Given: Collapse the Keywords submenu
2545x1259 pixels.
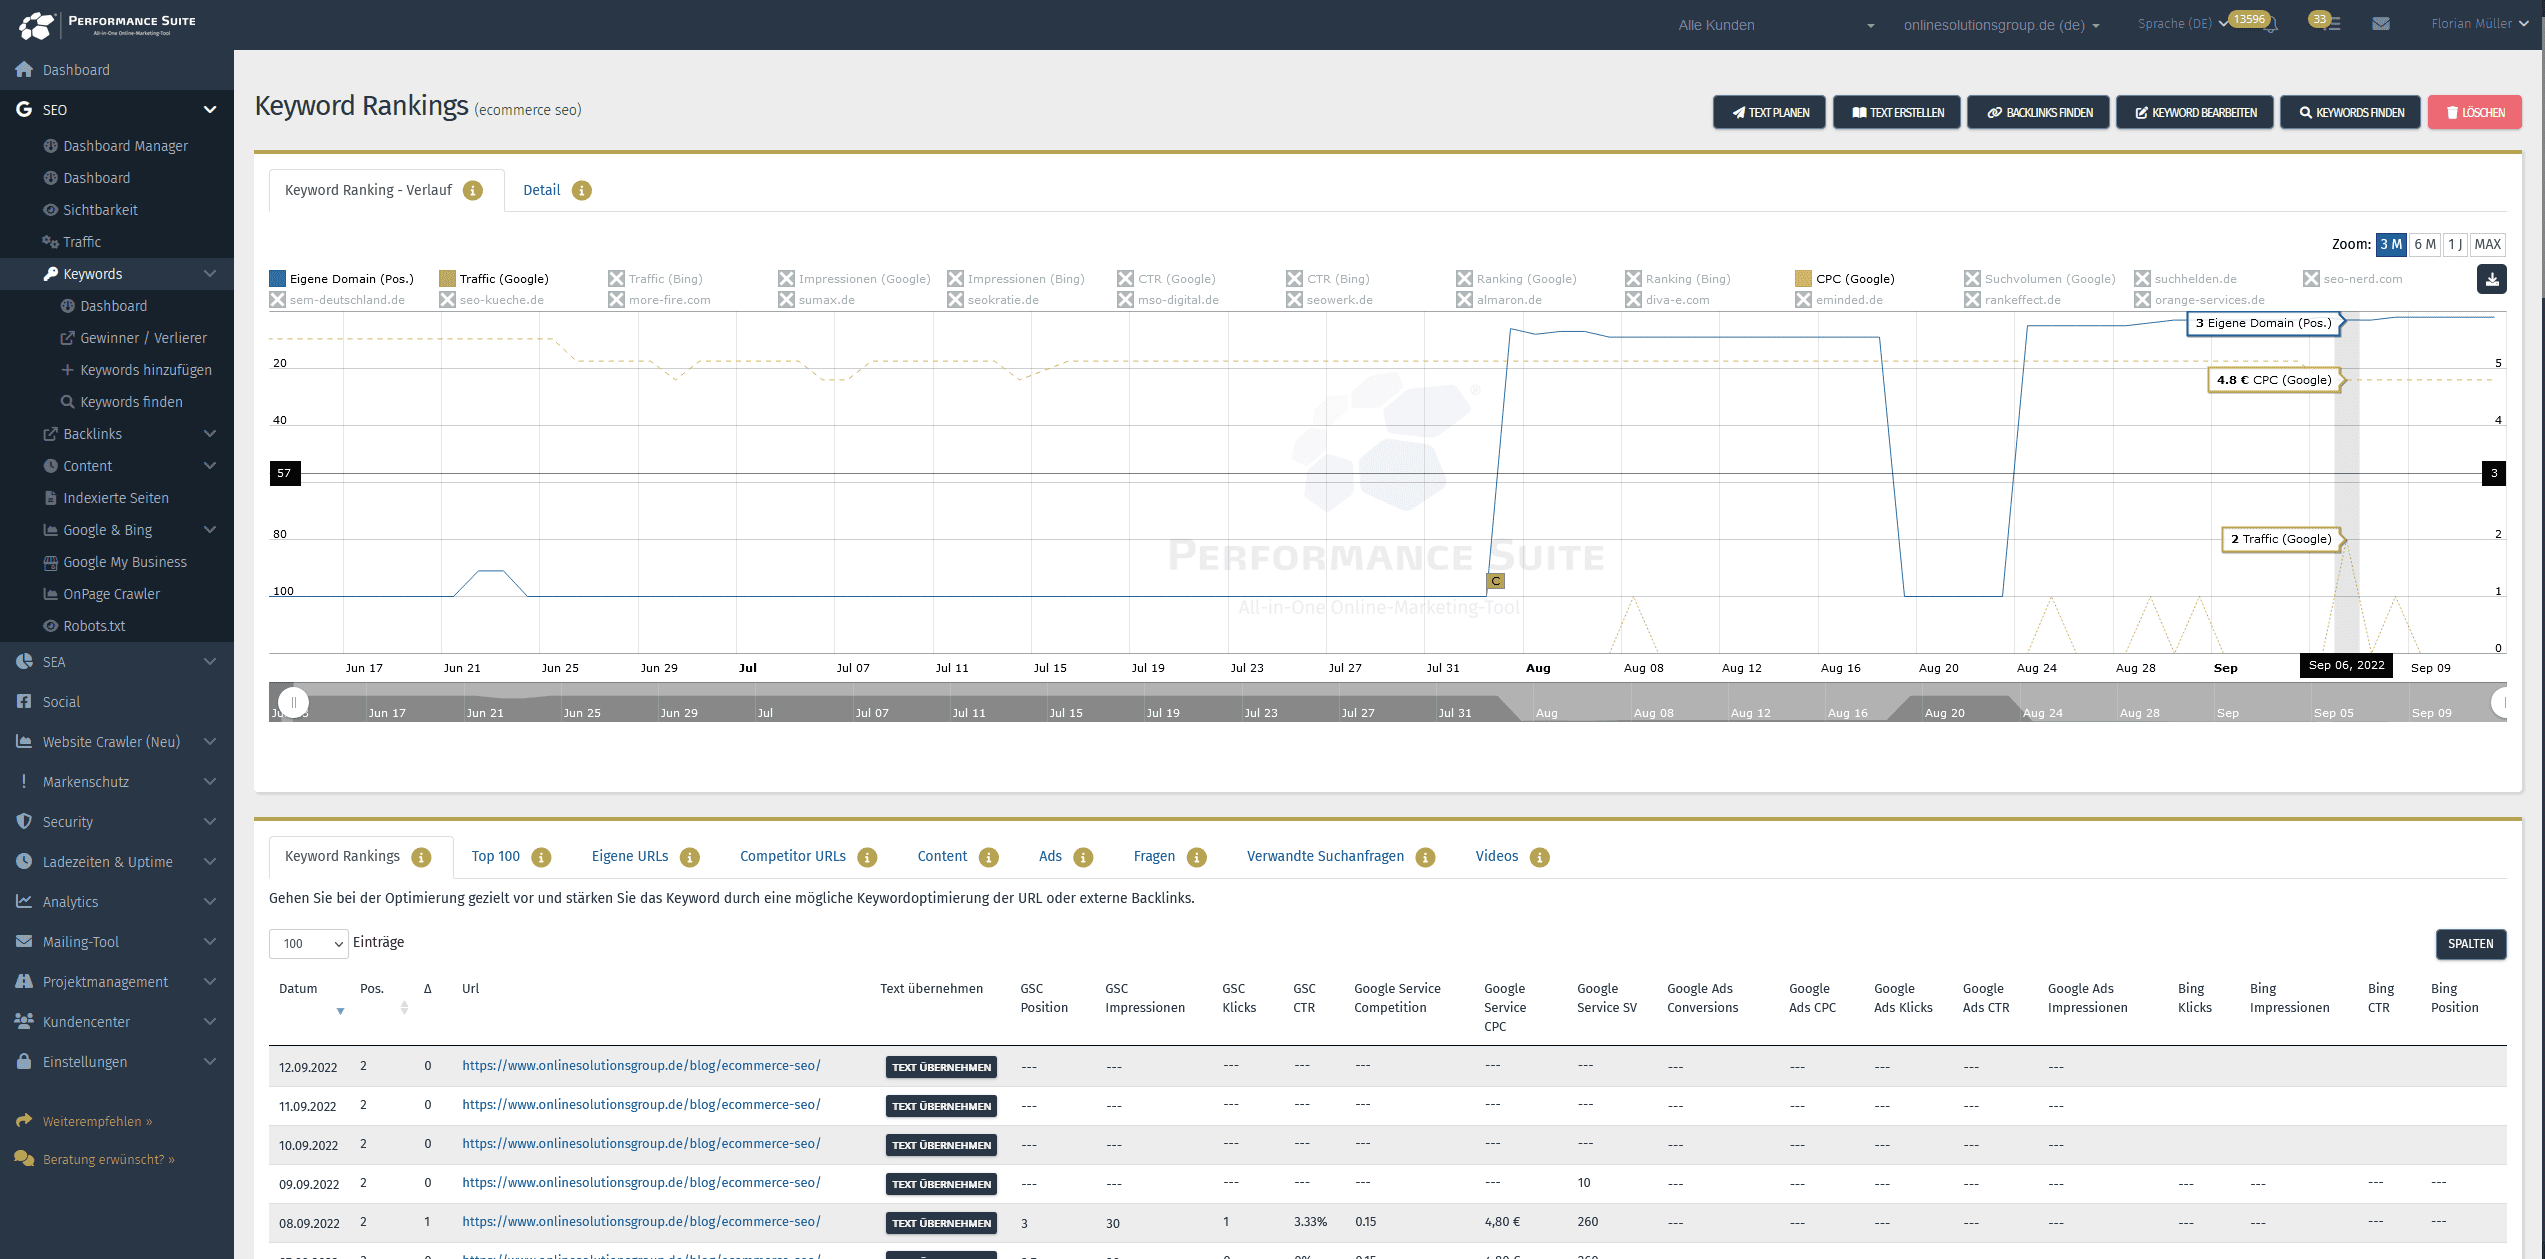Looking at the screenshot, I should tap(210, 274).
